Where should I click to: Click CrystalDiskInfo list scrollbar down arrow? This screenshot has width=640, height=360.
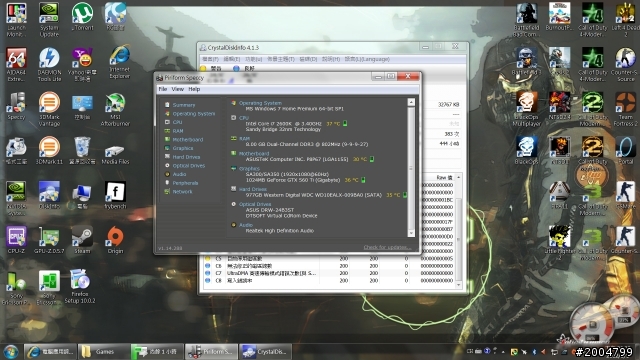pyautogui.click(x=459, y=285)
